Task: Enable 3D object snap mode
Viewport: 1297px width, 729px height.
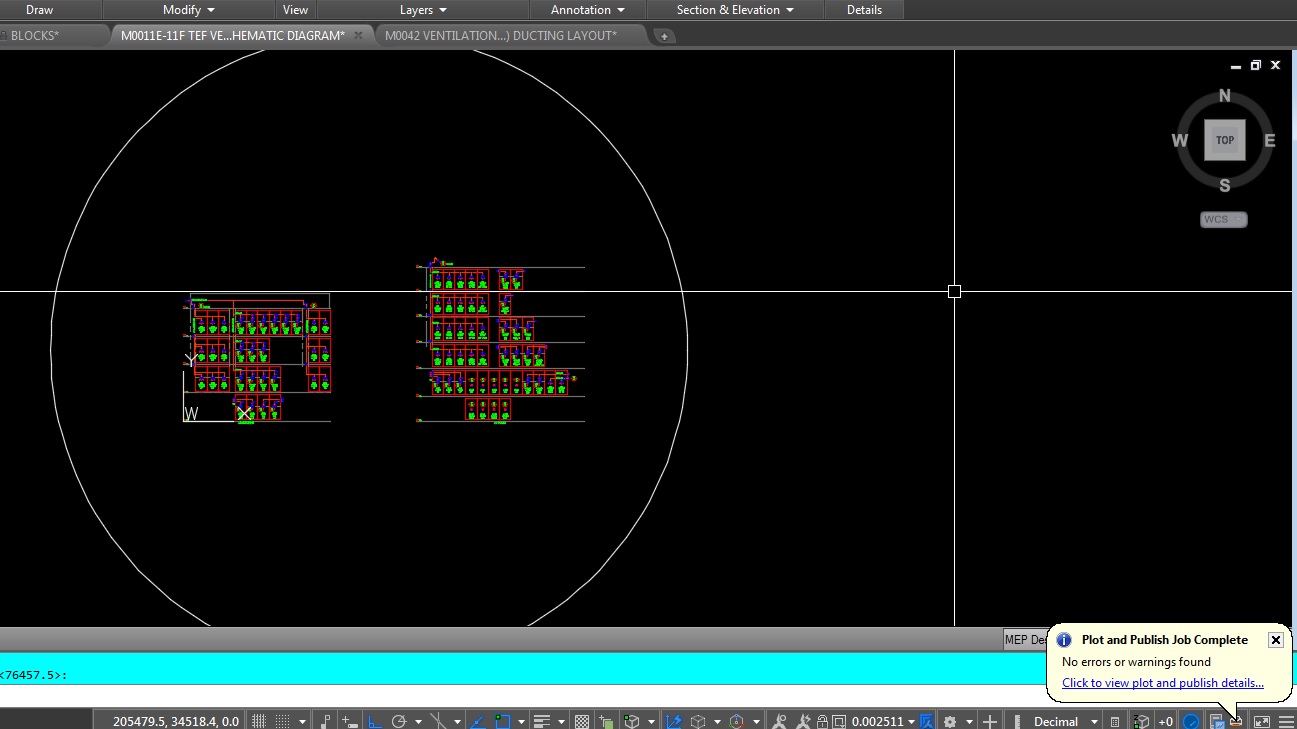Action: pyautogui.click(x=632, y=720)
